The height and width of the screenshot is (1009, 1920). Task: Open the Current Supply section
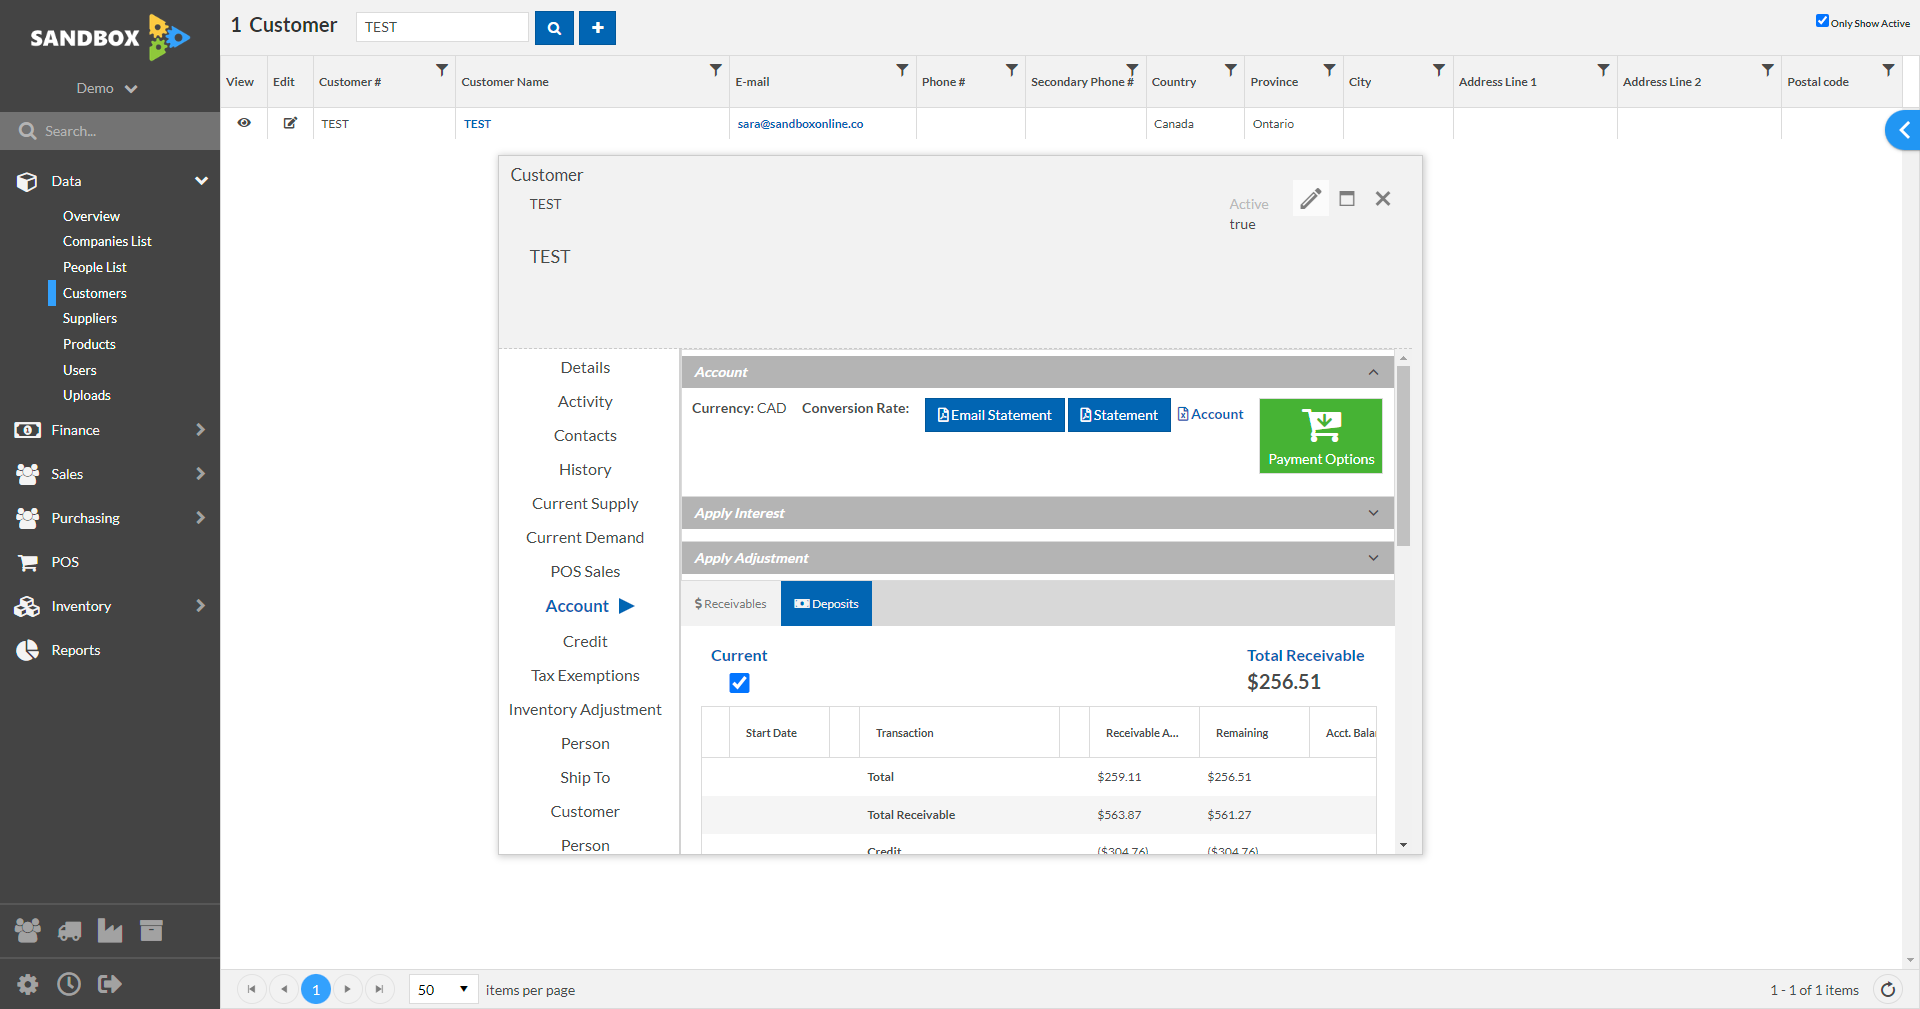(x=585, y=504)
